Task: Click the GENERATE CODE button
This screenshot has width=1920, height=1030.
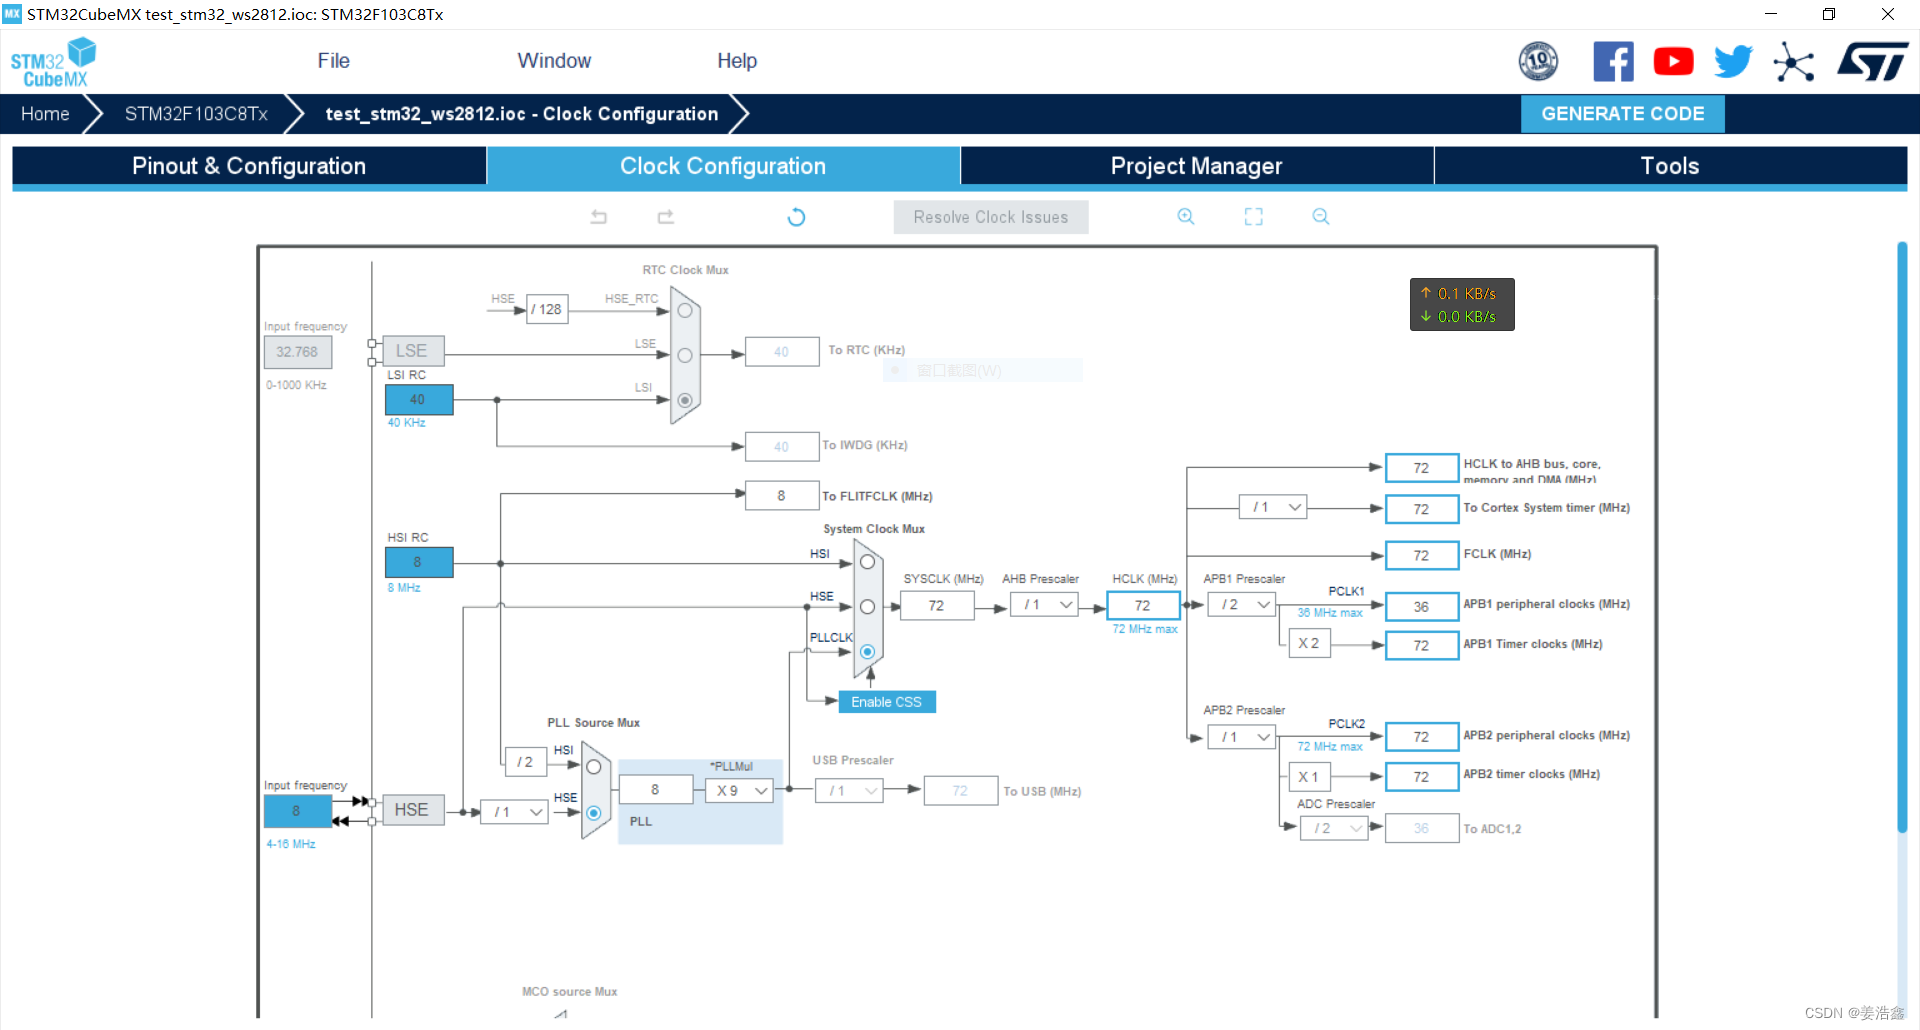Action: click(x=1623, y=114)
